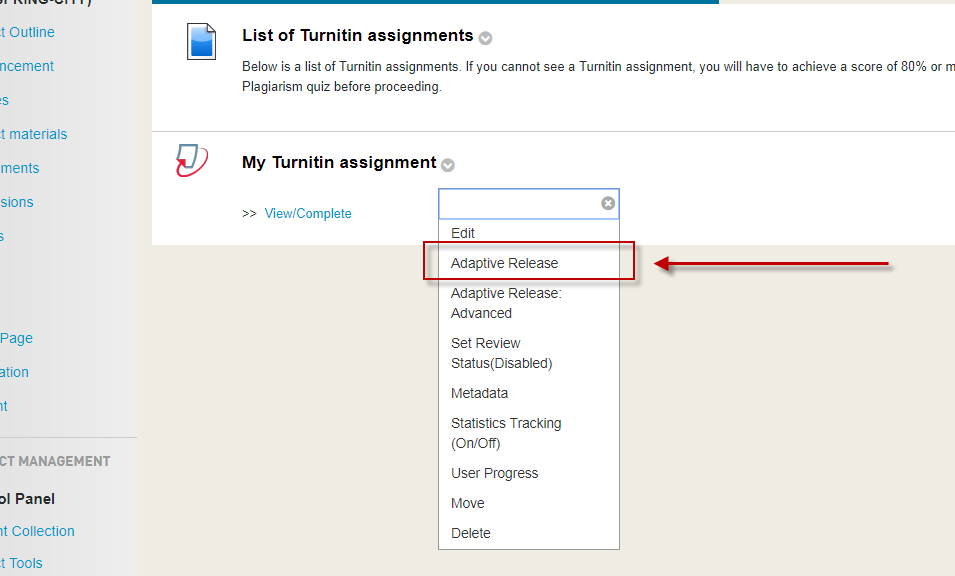Expand the Control Panel section
Screen dimensions: 955x576
click(x=27, y=499)
